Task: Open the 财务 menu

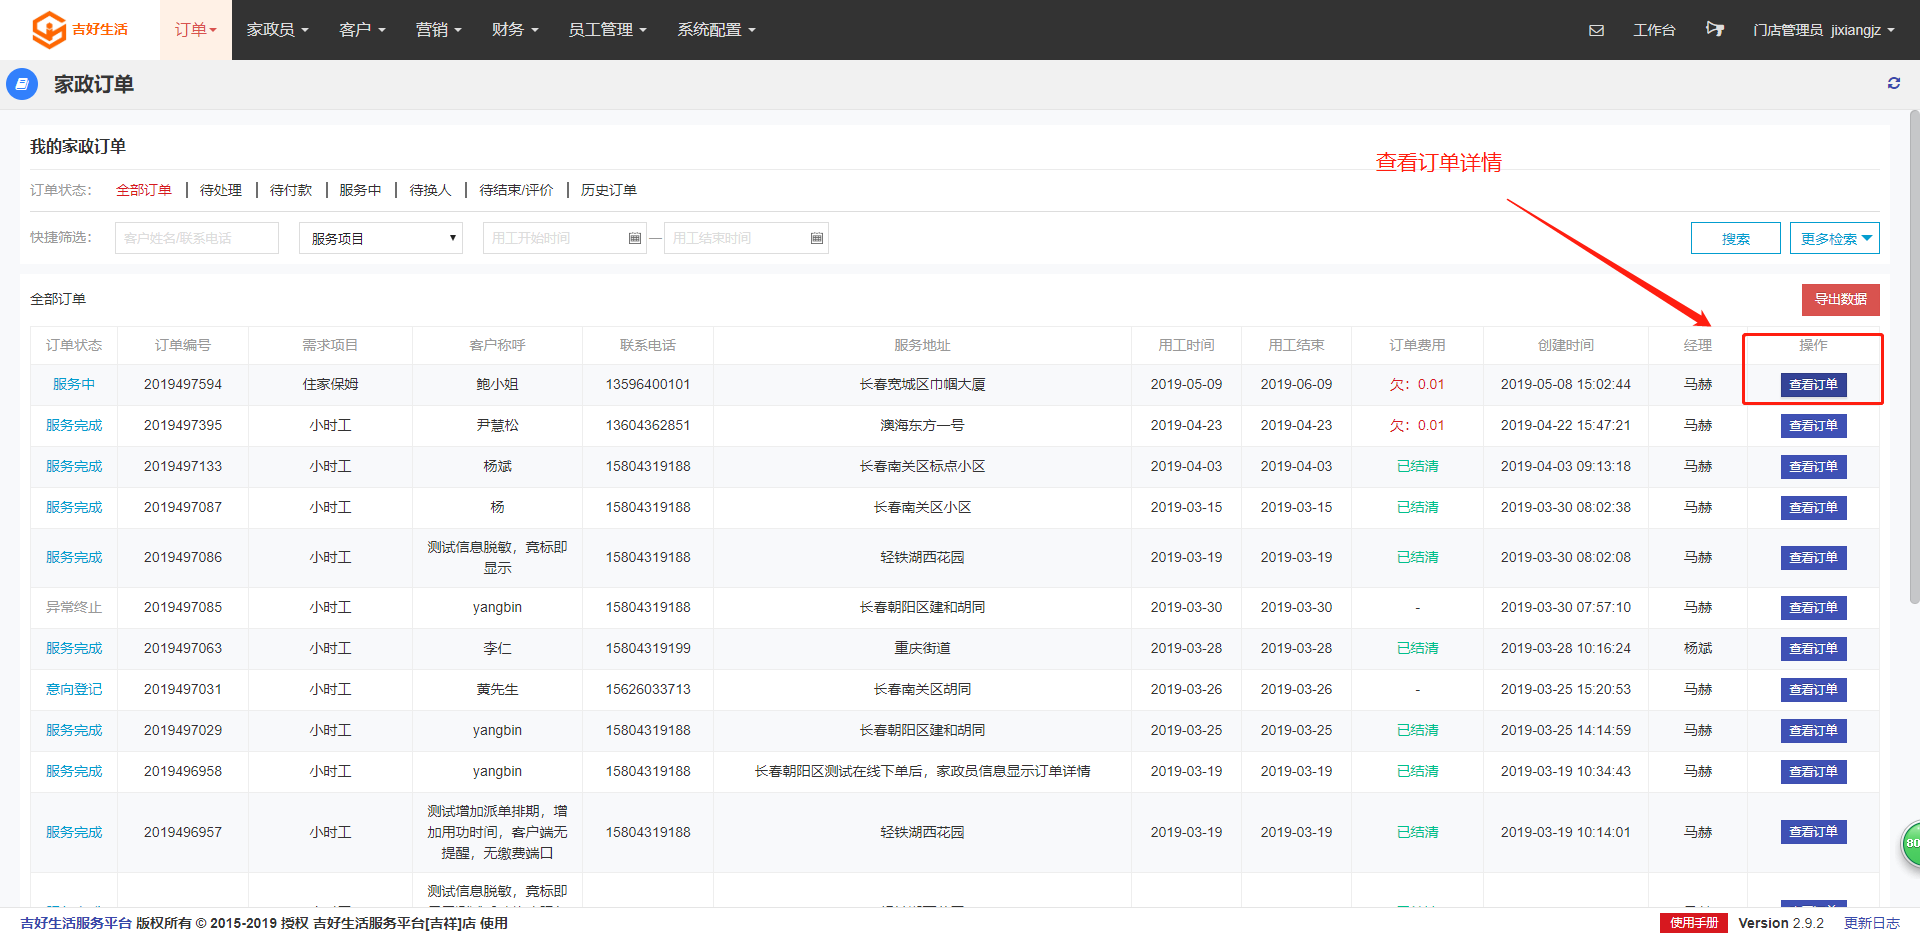Action: (x=515, y=30)
